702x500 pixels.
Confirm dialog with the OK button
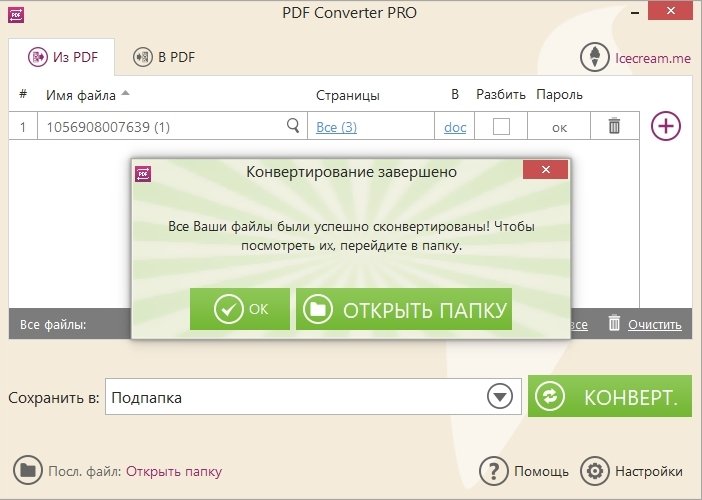tap(240, 309)
